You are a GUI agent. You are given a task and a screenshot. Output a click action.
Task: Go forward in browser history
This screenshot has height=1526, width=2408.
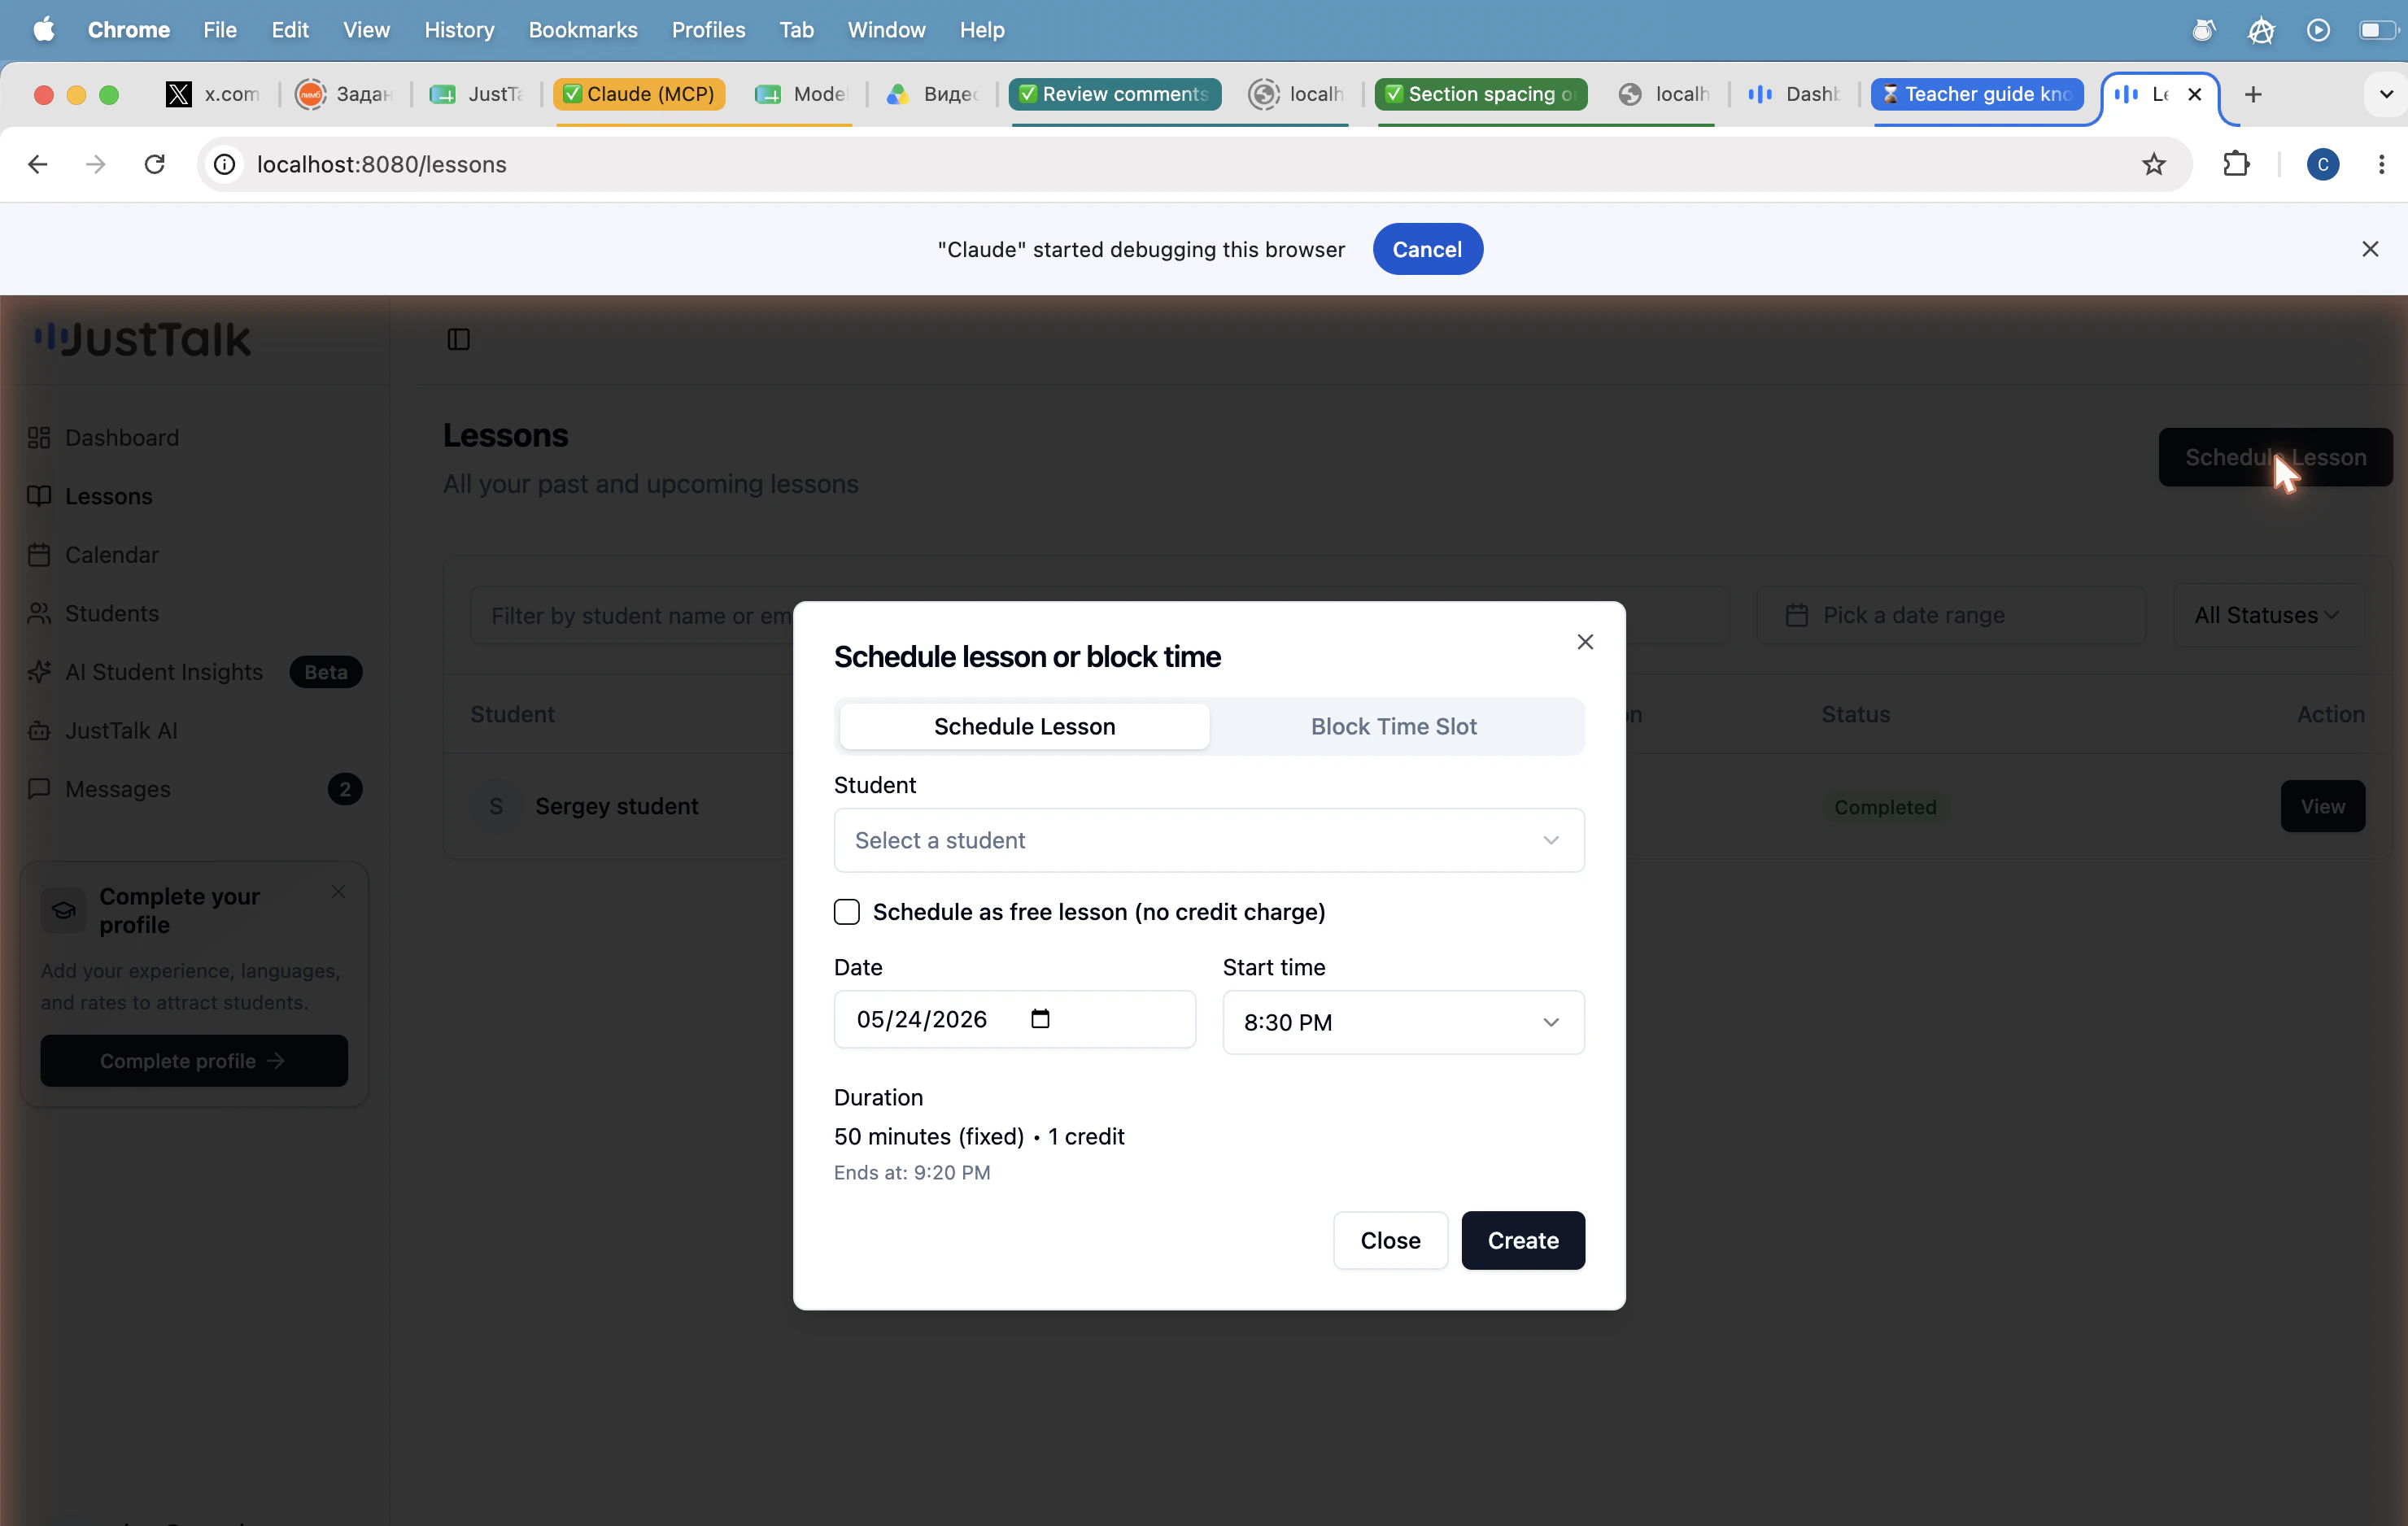point(96,164)
